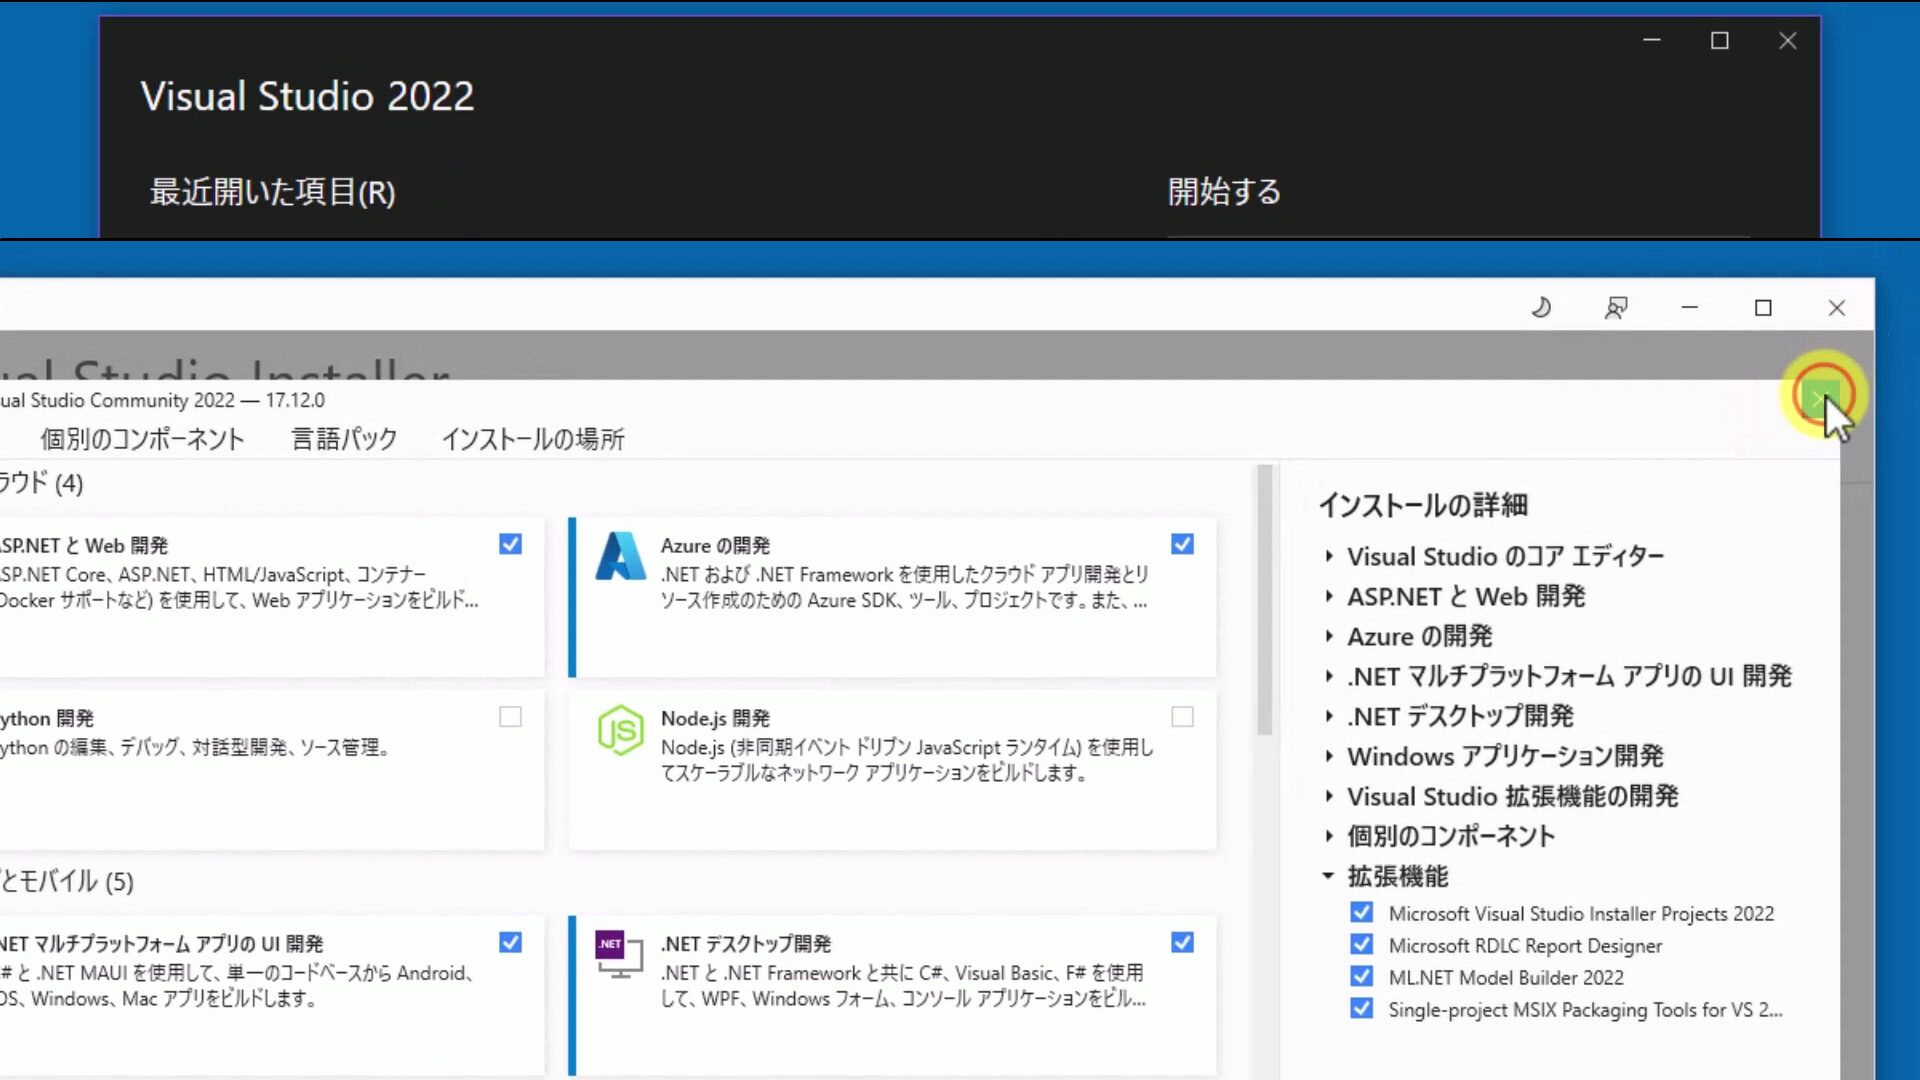Close the modify dialog with green X button
1920x1080 pixels.
(1820, 397)
